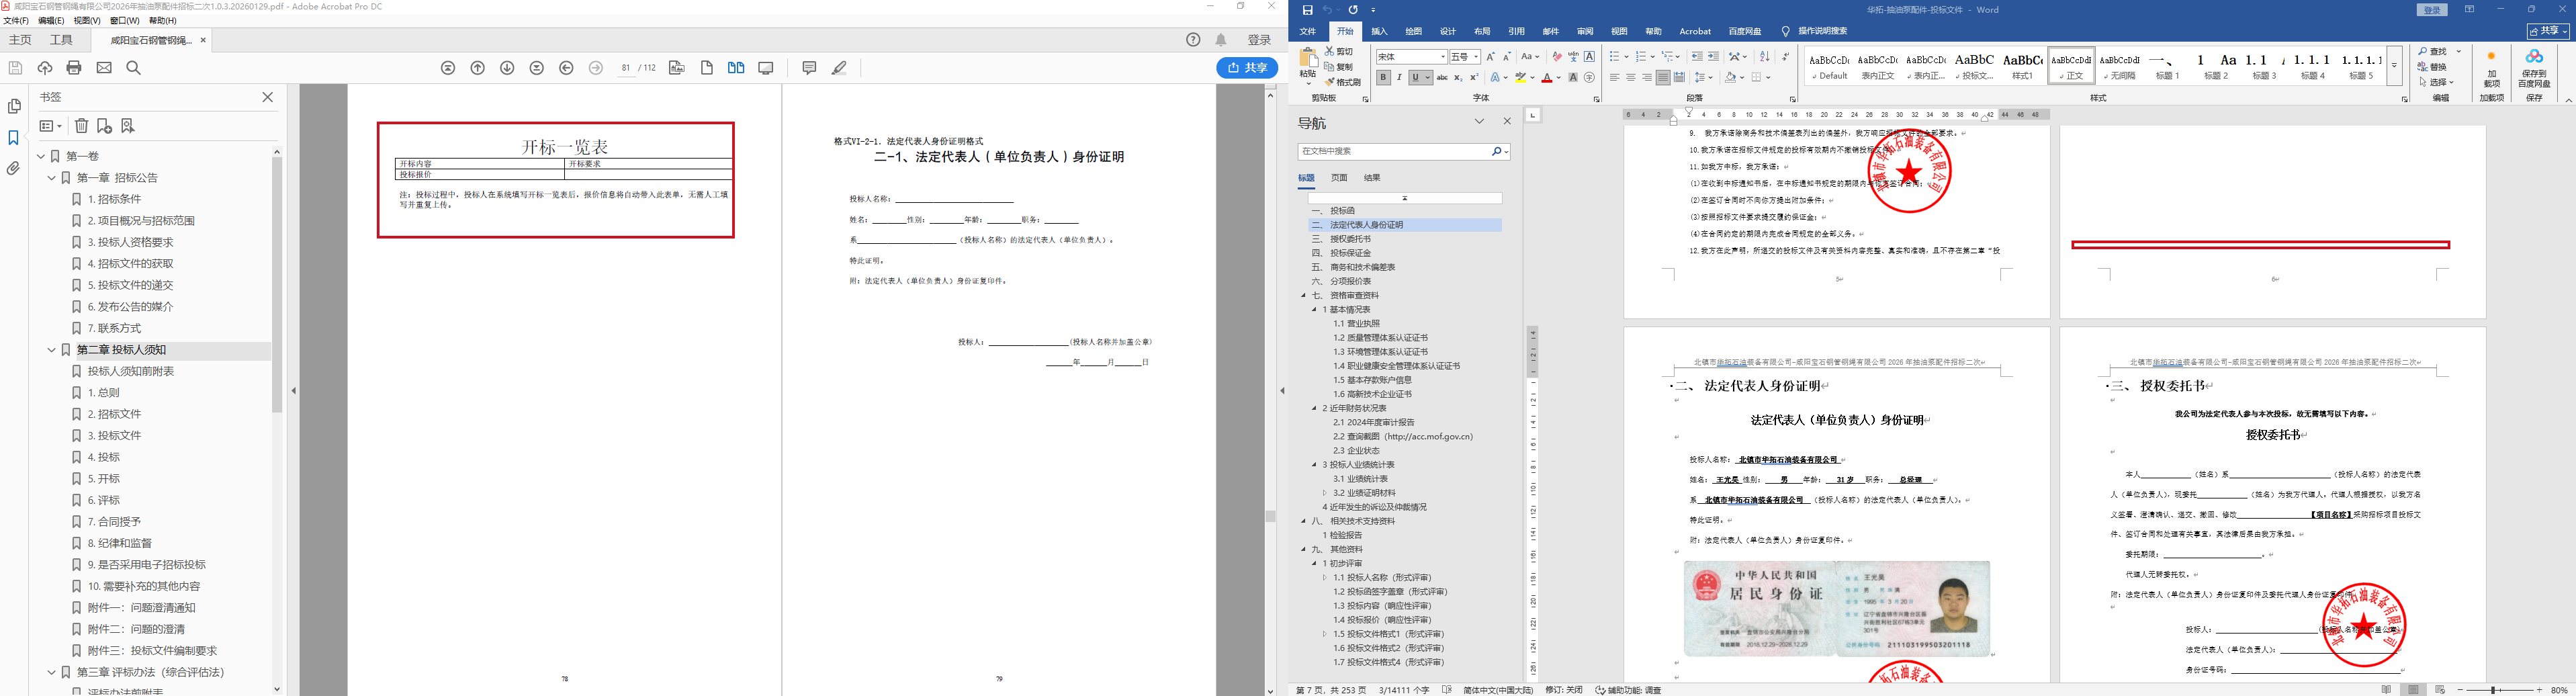Image resolution: width=2576 pixels, height=696 pixels.
Task: Open Acrobat 文件(F) menu
Action: coord(16,20)
